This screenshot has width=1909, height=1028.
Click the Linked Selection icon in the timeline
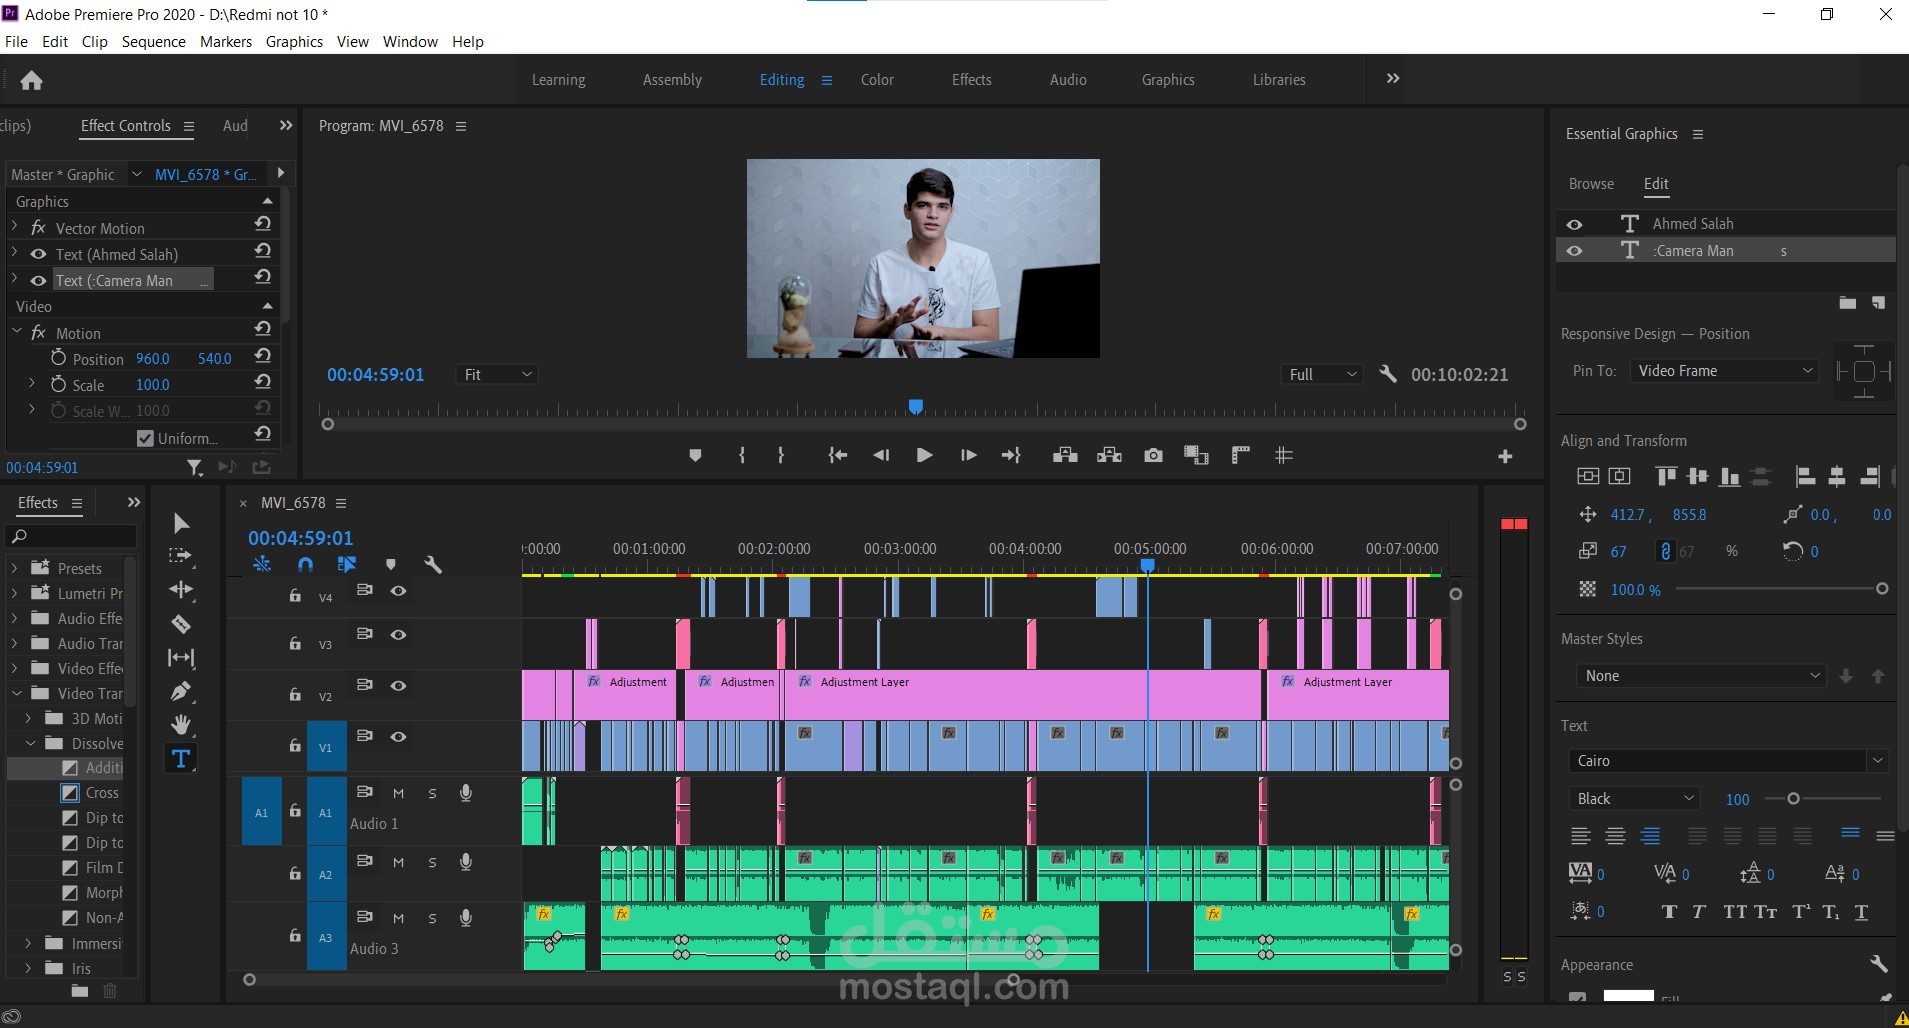coord(347,564)
